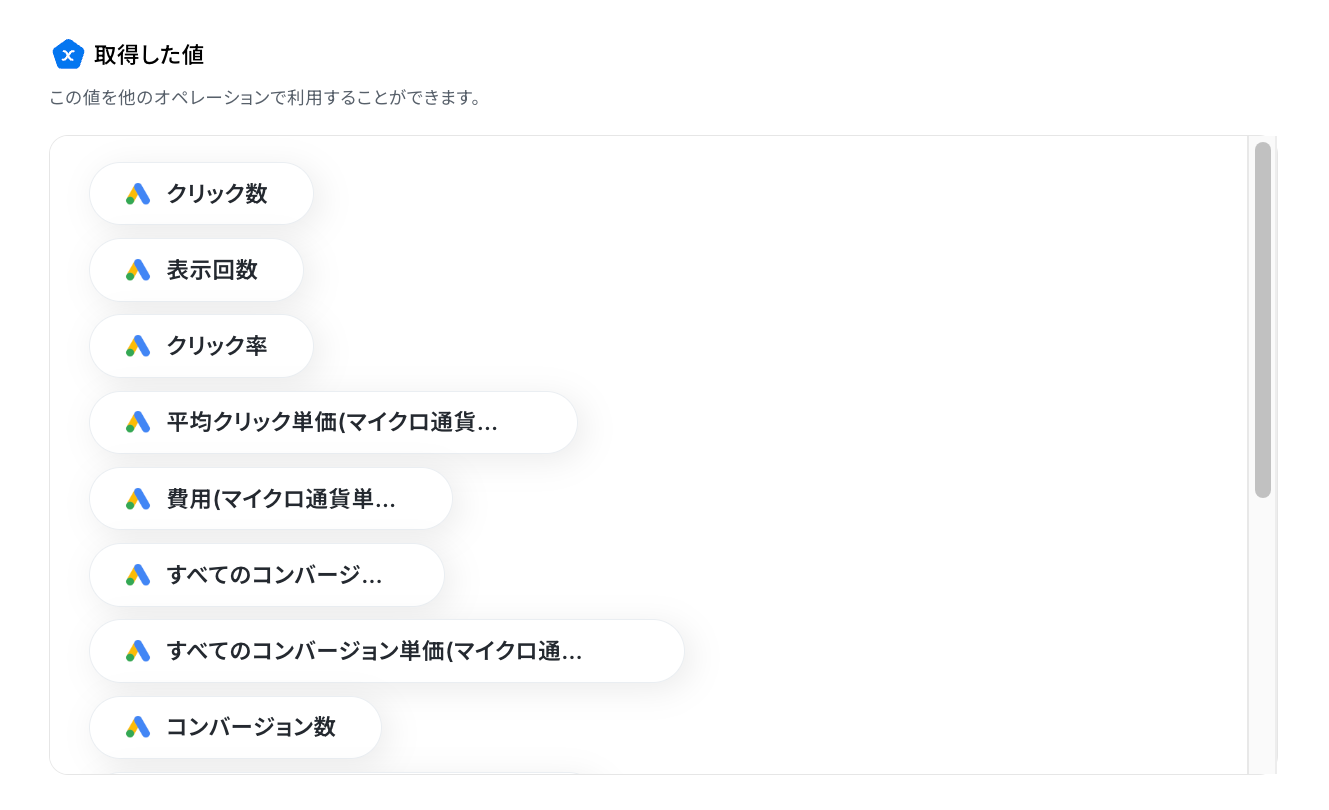Click the Google Ads icon in the truncated すべてのコンバージ… chip

[x=138, y=575]
